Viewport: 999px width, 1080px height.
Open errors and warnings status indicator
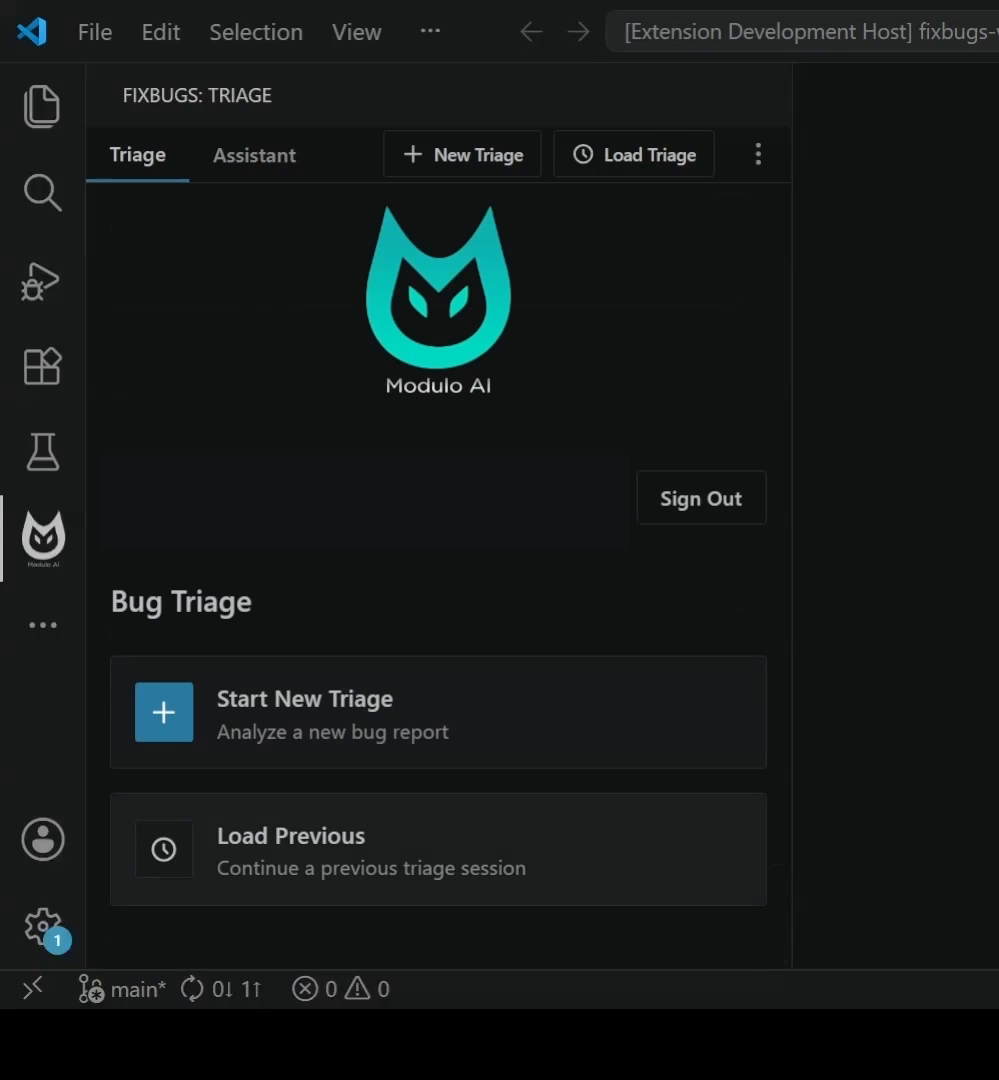(341, 989)
